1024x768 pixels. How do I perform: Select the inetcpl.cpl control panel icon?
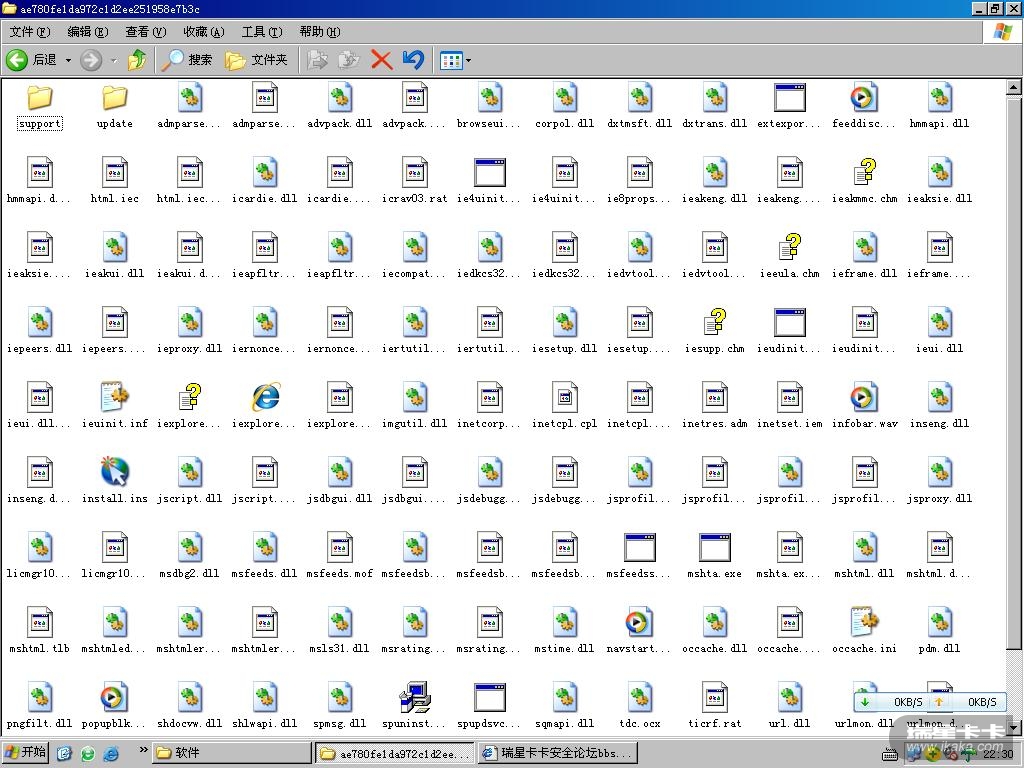click(x=565, y=397)
